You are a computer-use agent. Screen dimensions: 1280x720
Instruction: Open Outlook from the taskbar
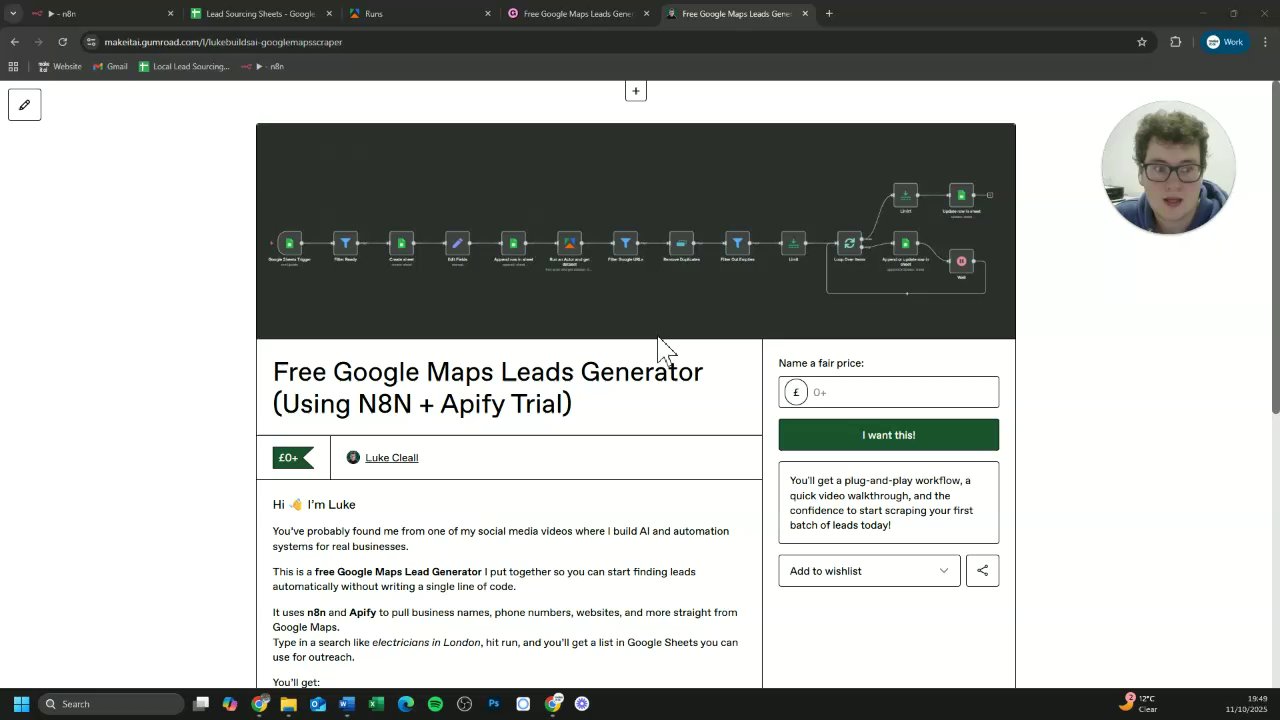pyautogui.click(x=318, y=704)
